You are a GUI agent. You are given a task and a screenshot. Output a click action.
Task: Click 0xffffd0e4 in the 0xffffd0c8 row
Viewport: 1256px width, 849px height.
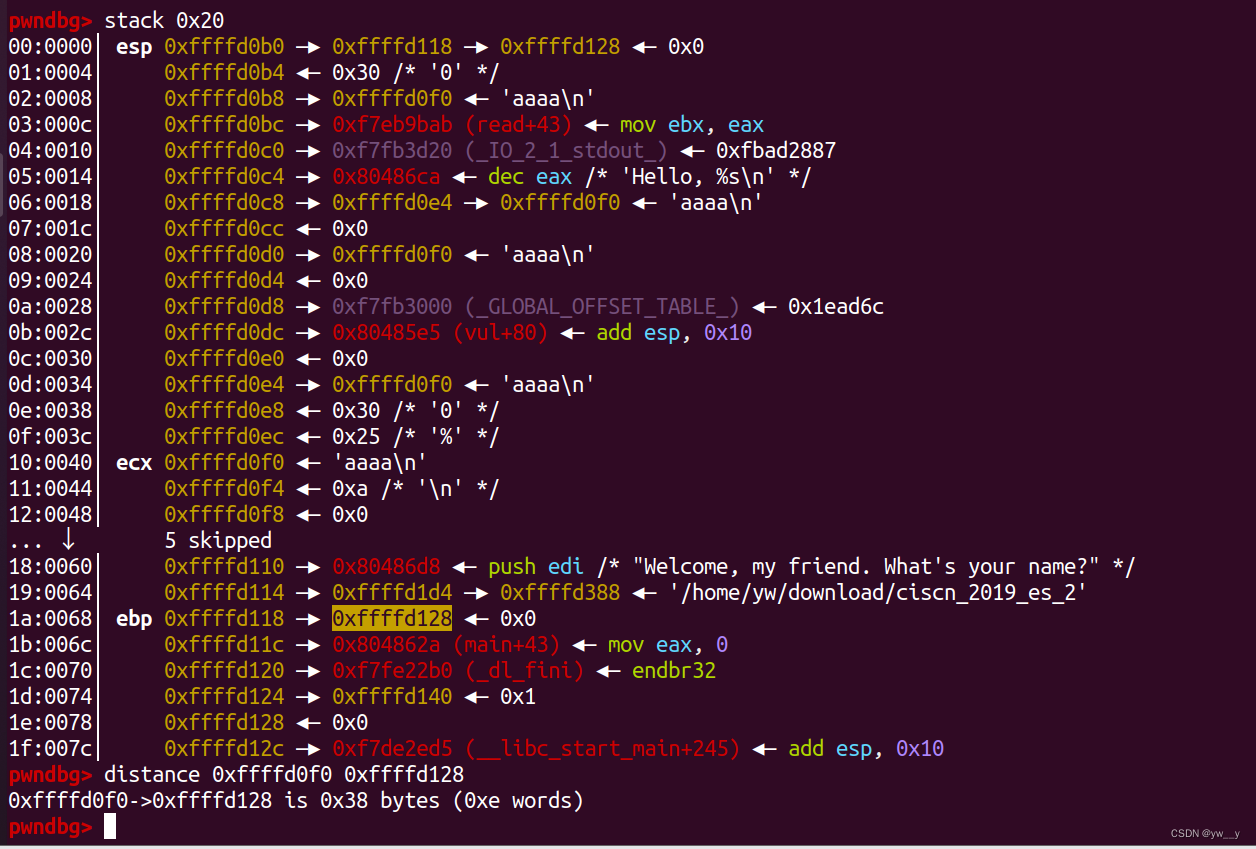click(x=392, y=203)
